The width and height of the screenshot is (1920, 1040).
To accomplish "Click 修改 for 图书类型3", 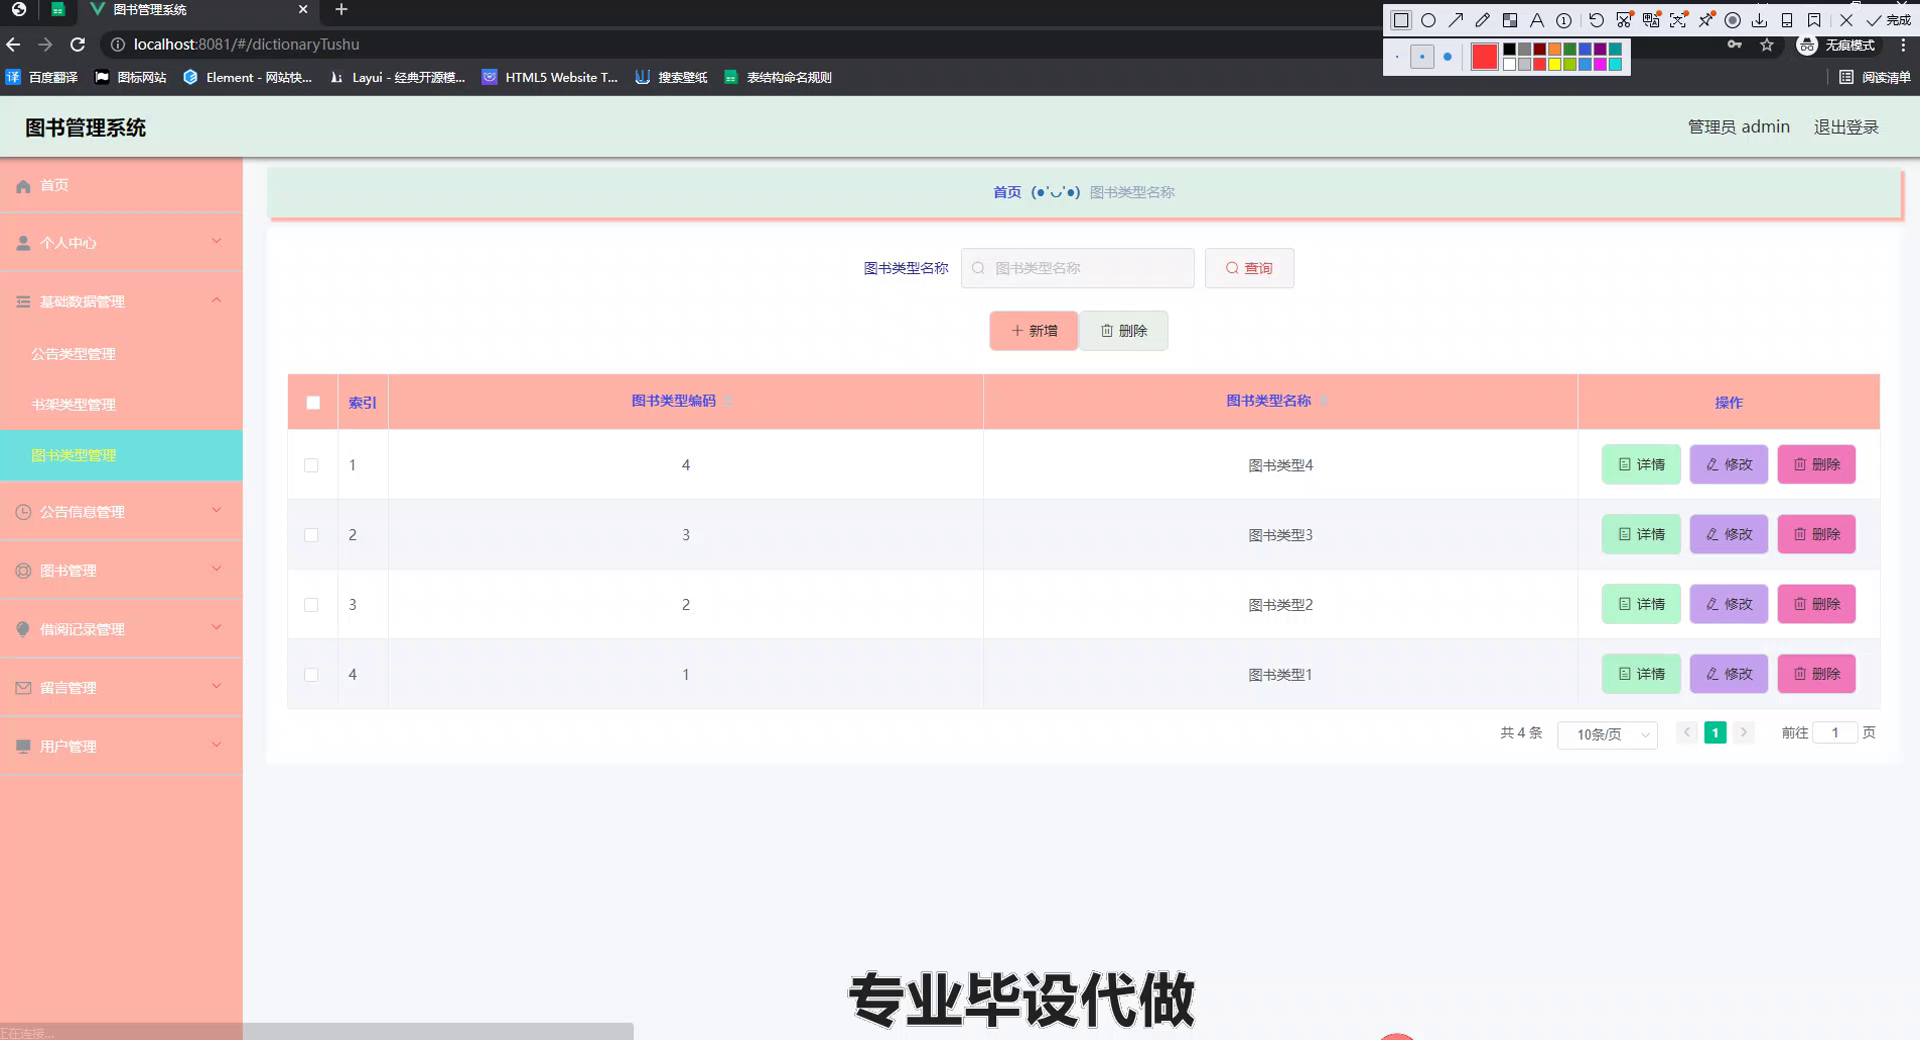I will tap(1729, 534).
